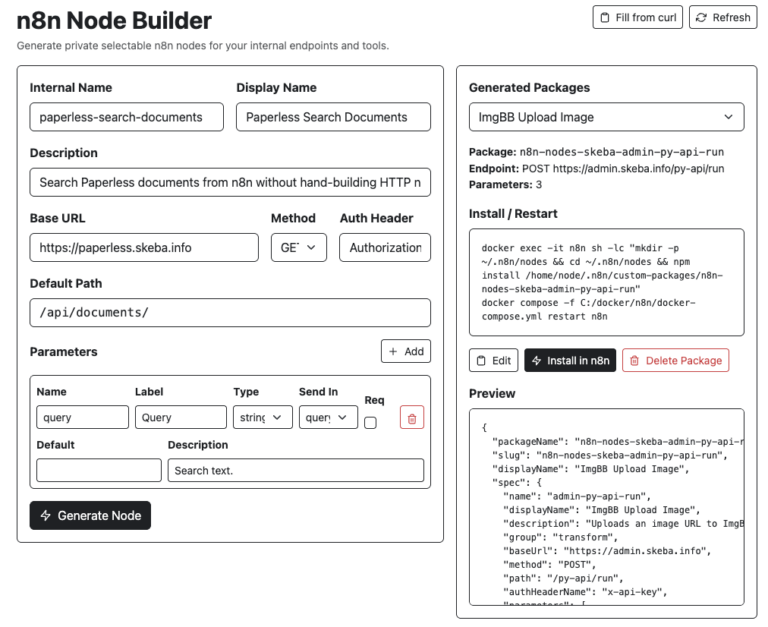The image size is (768, 627).
Task: Toggle the Req checkbox for query parameter
Action: click(370, 422)
